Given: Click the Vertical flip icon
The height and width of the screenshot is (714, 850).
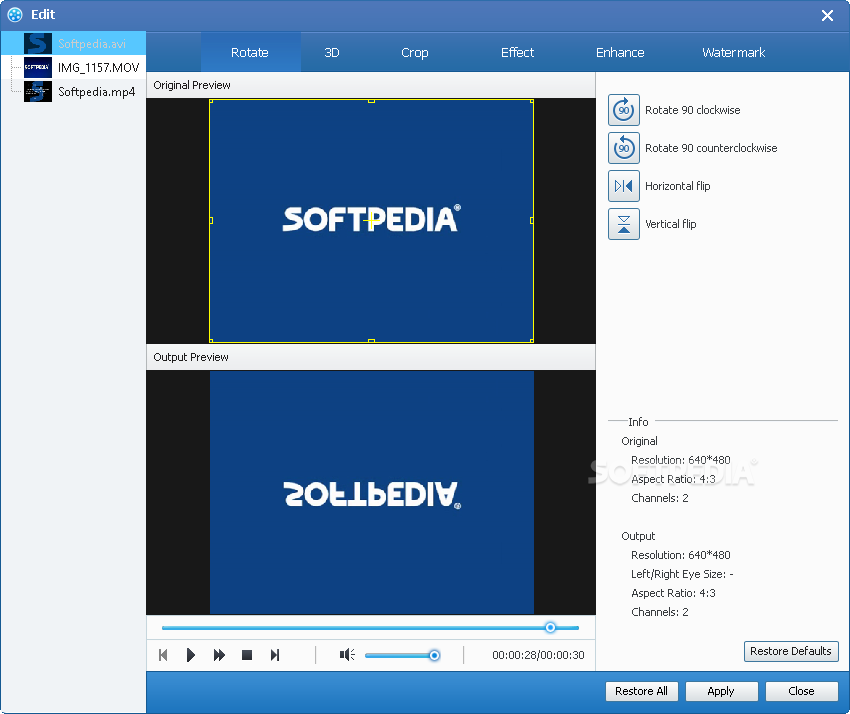Looking at the screenshot, I should [623, 224].
